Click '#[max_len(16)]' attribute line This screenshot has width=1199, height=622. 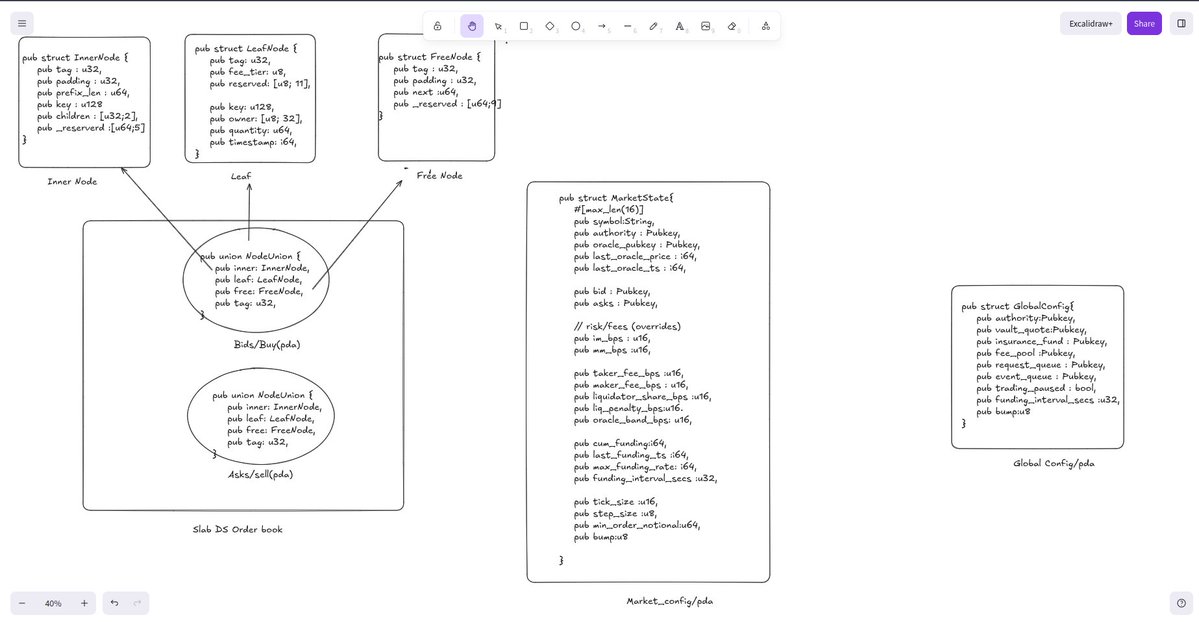click(x=609, y=210)
